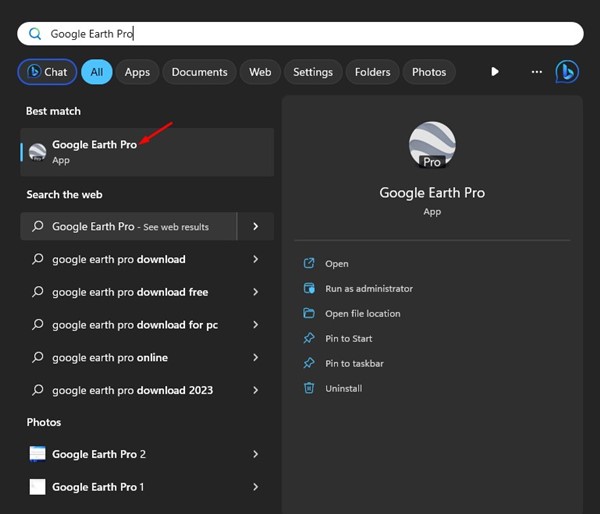Expand the 'google earth pro online' suggestion chevron

256,357
